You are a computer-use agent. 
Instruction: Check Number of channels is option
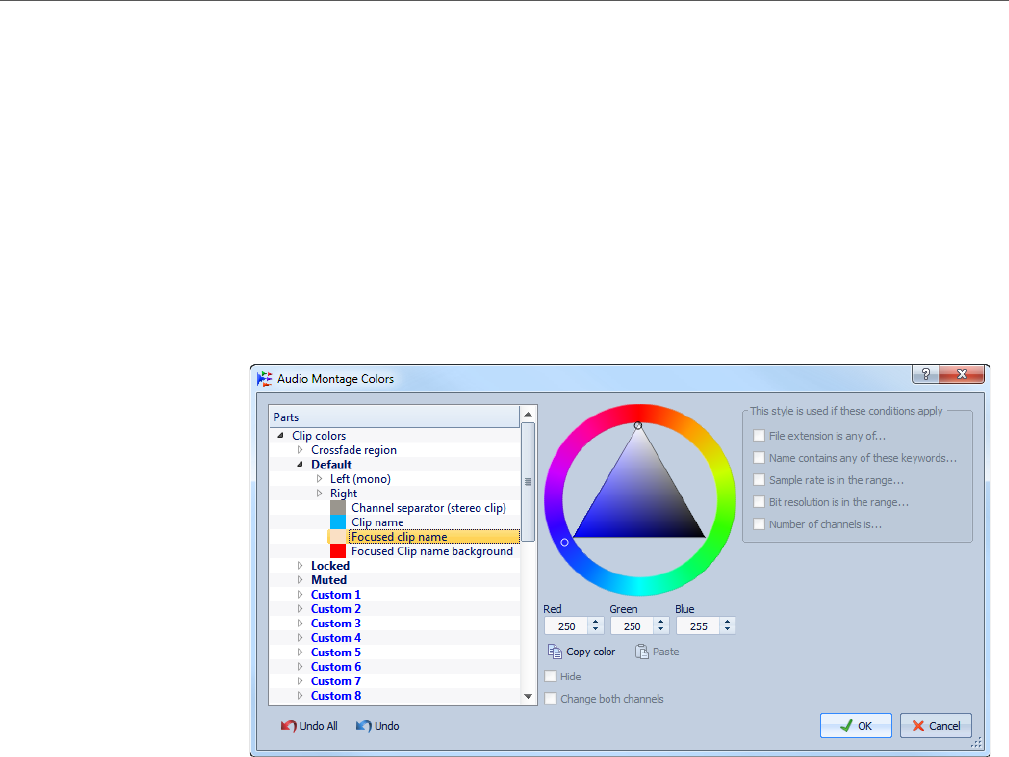coord(759,524)
